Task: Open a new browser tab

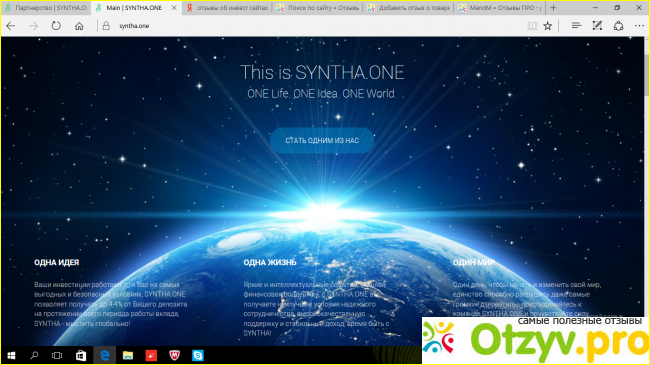Action: pos(553,8)
